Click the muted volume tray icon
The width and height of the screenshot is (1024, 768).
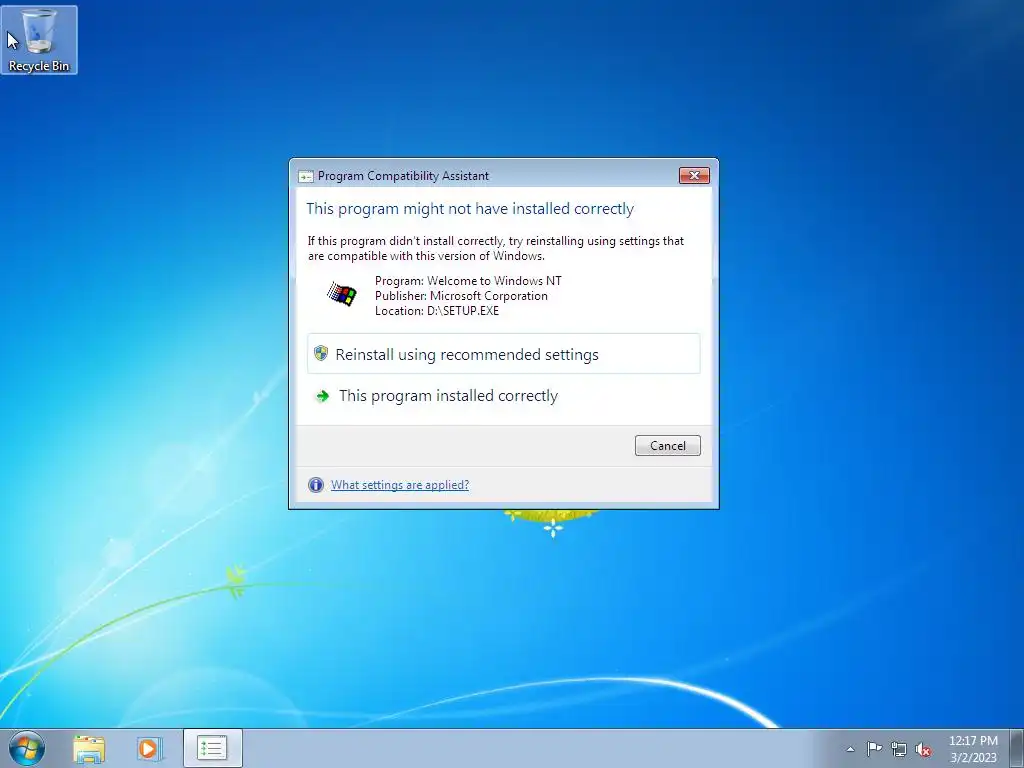tap(923, 749)
